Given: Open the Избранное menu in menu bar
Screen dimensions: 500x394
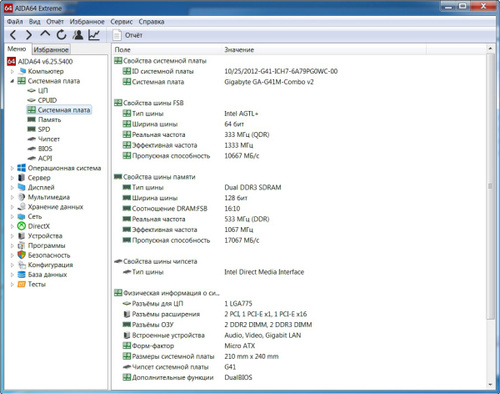Looking at the screenshot, I should [87, 22].
